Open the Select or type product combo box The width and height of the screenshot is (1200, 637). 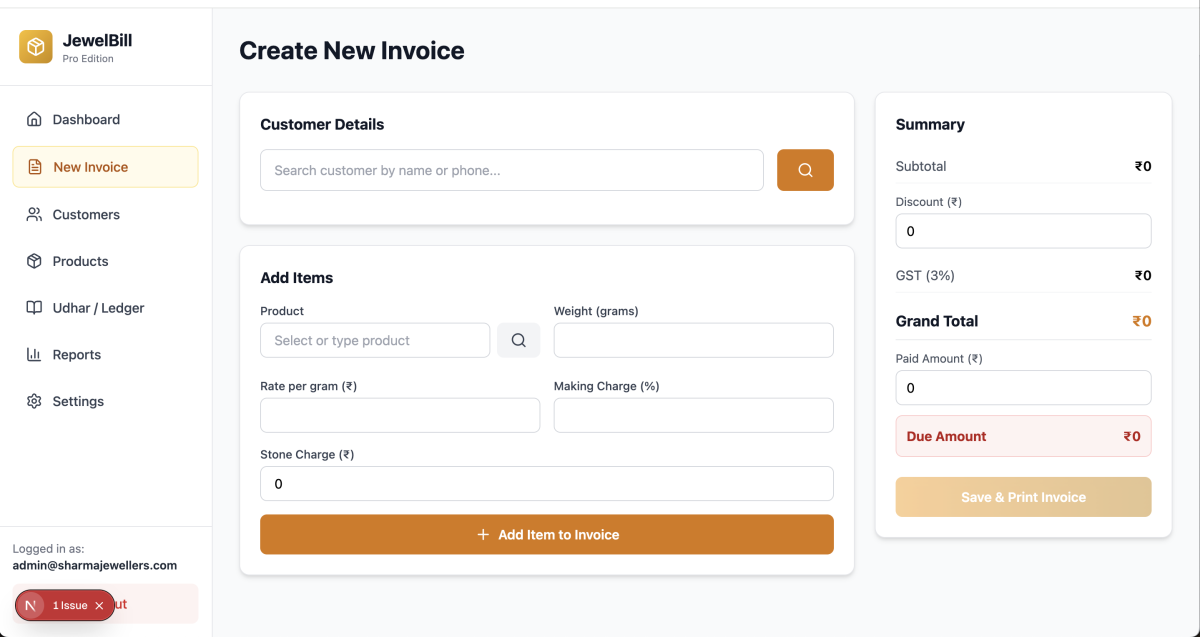pyautogui.click(x=375, y=341)
